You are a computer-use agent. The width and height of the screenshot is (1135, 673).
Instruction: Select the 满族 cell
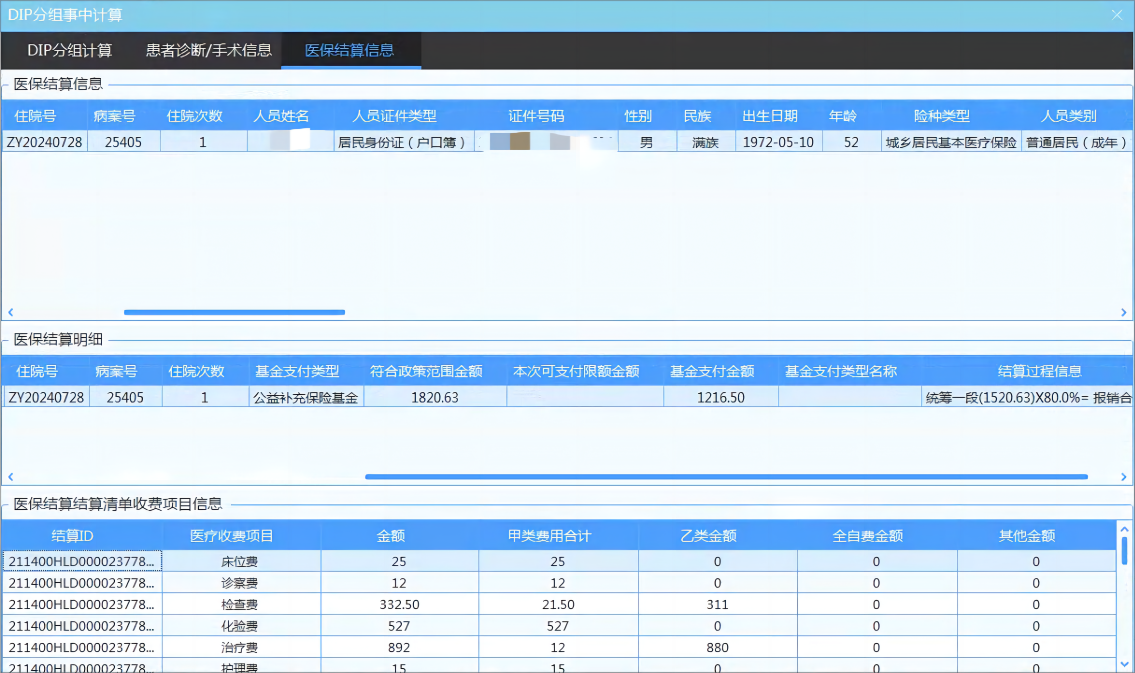coord(705,142)
